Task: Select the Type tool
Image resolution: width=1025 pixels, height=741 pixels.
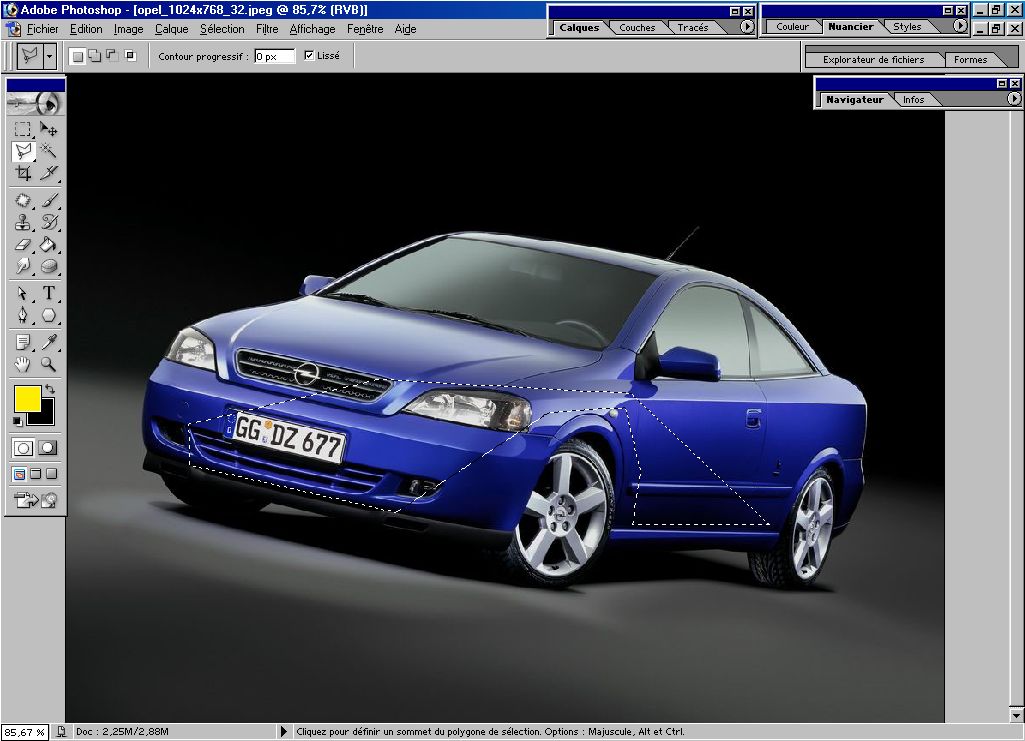Action: tap(48, 293)
